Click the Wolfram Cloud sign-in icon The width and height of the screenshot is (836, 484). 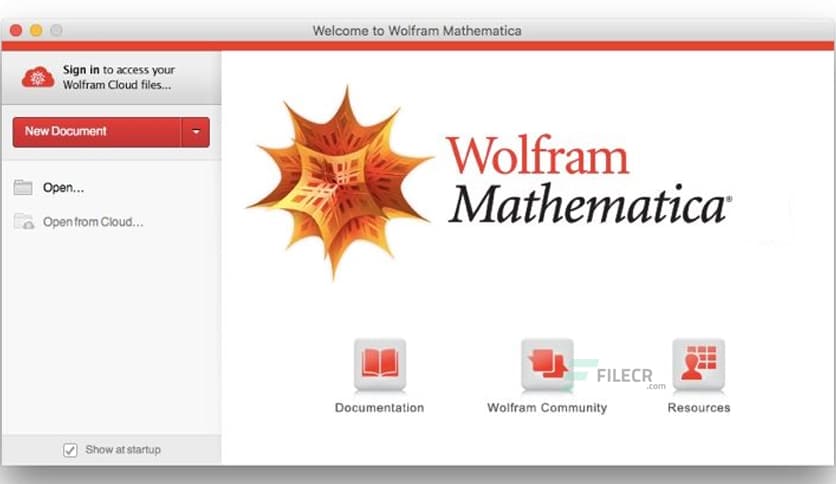coord(38,77)
